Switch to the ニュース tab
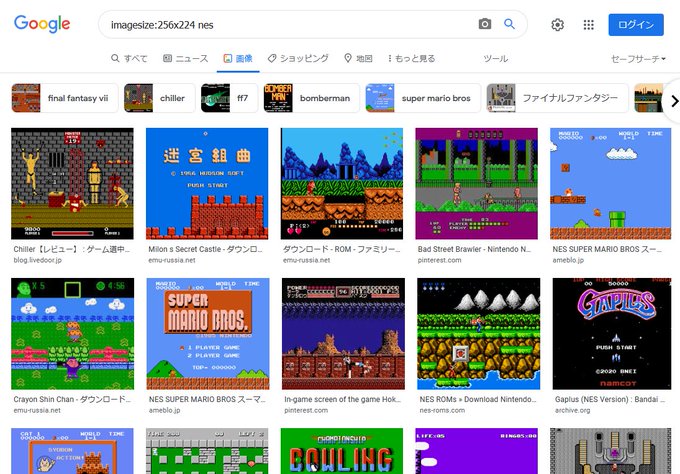Screen dimensions: 680x474 coord(186,58)
